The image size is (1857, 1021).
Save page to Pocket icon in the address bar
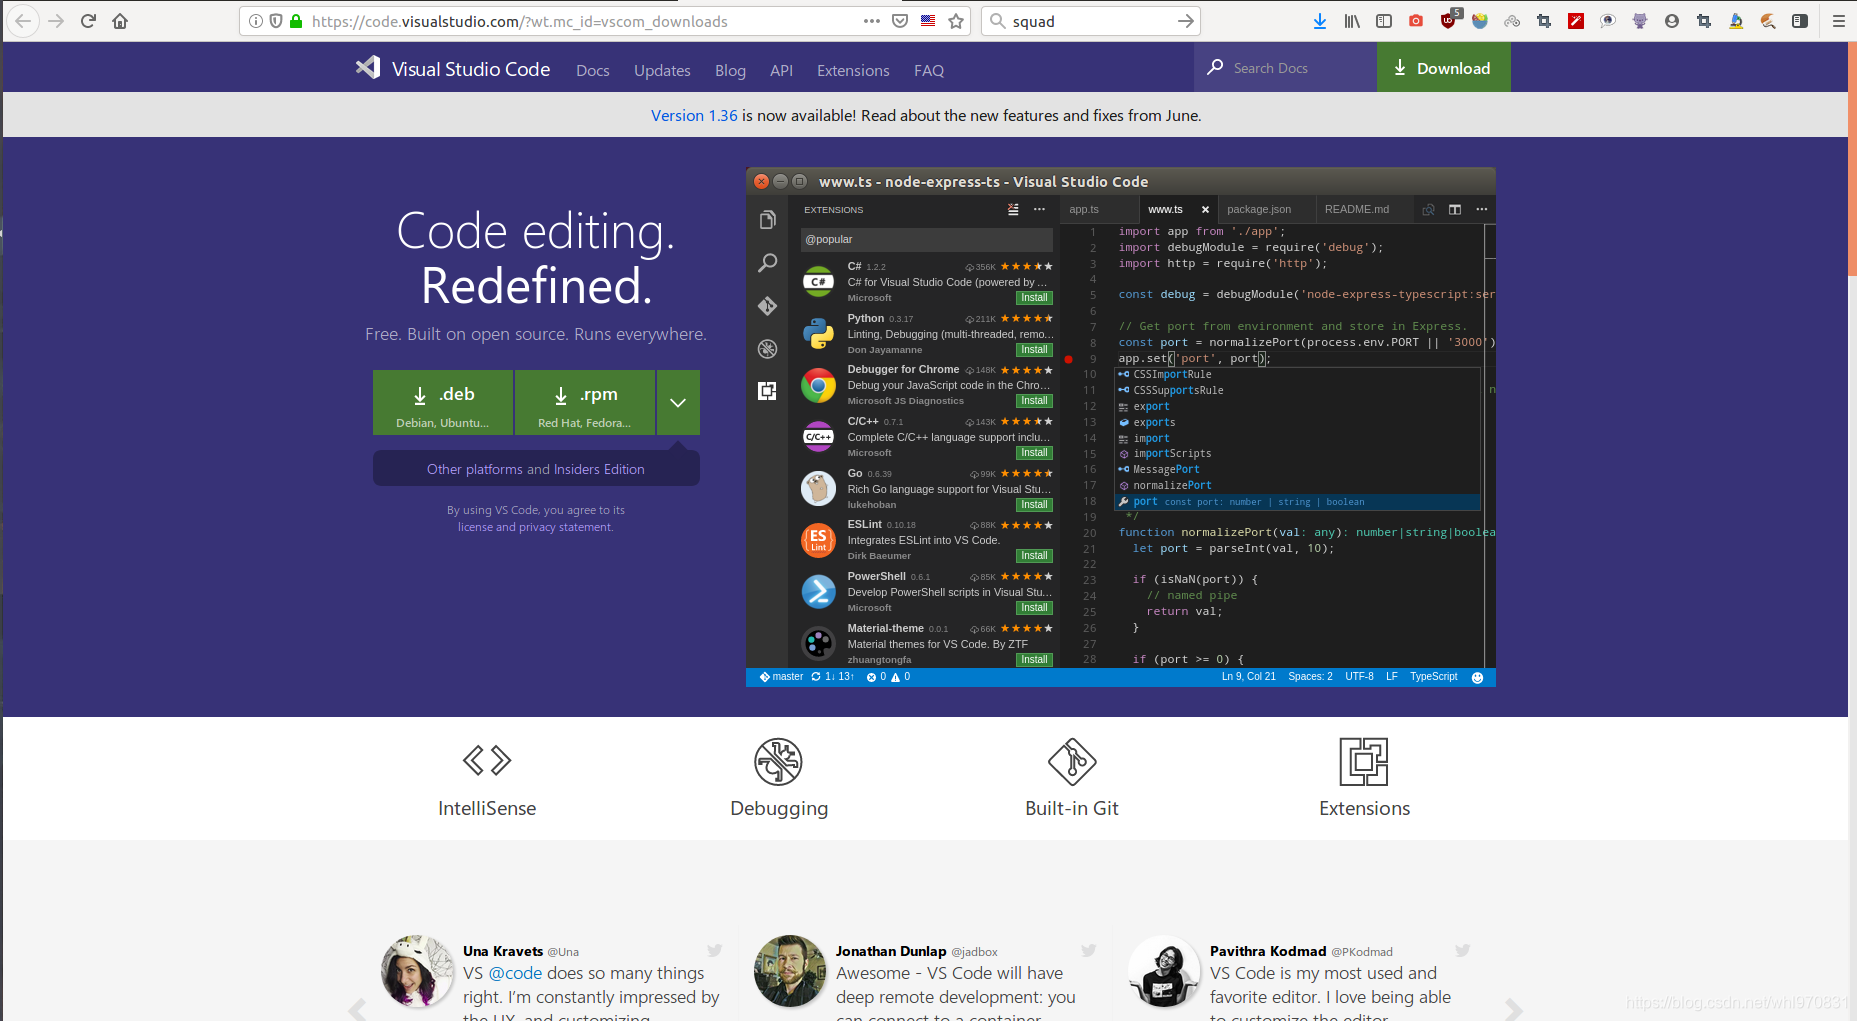coord(900,21)
